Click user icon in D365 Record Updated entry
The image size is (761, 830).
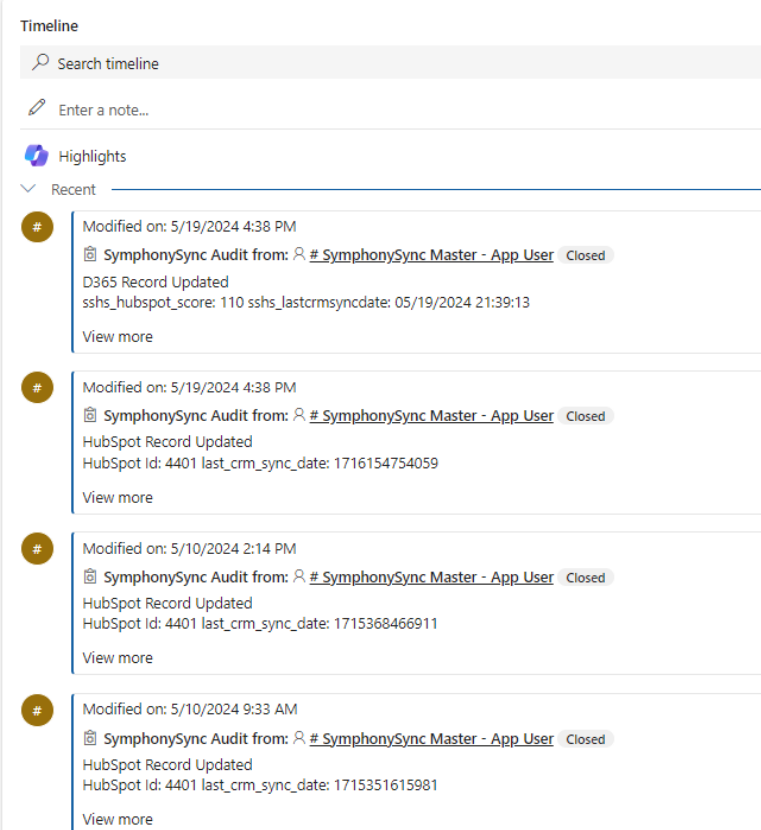coord(299,254)
